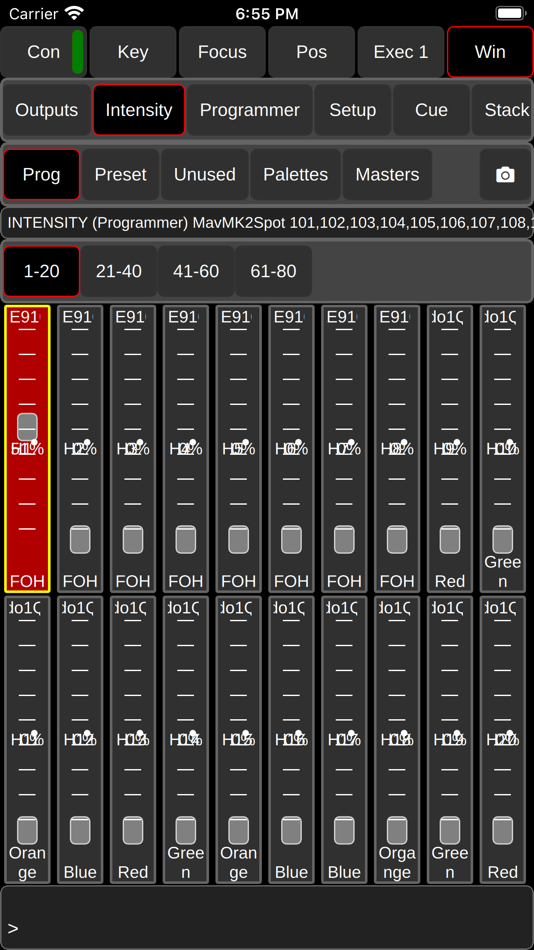The height and width of the screenshot is (950, 534).
Task: Tap the Wi-Fi status icon
Action: point(75,13)
